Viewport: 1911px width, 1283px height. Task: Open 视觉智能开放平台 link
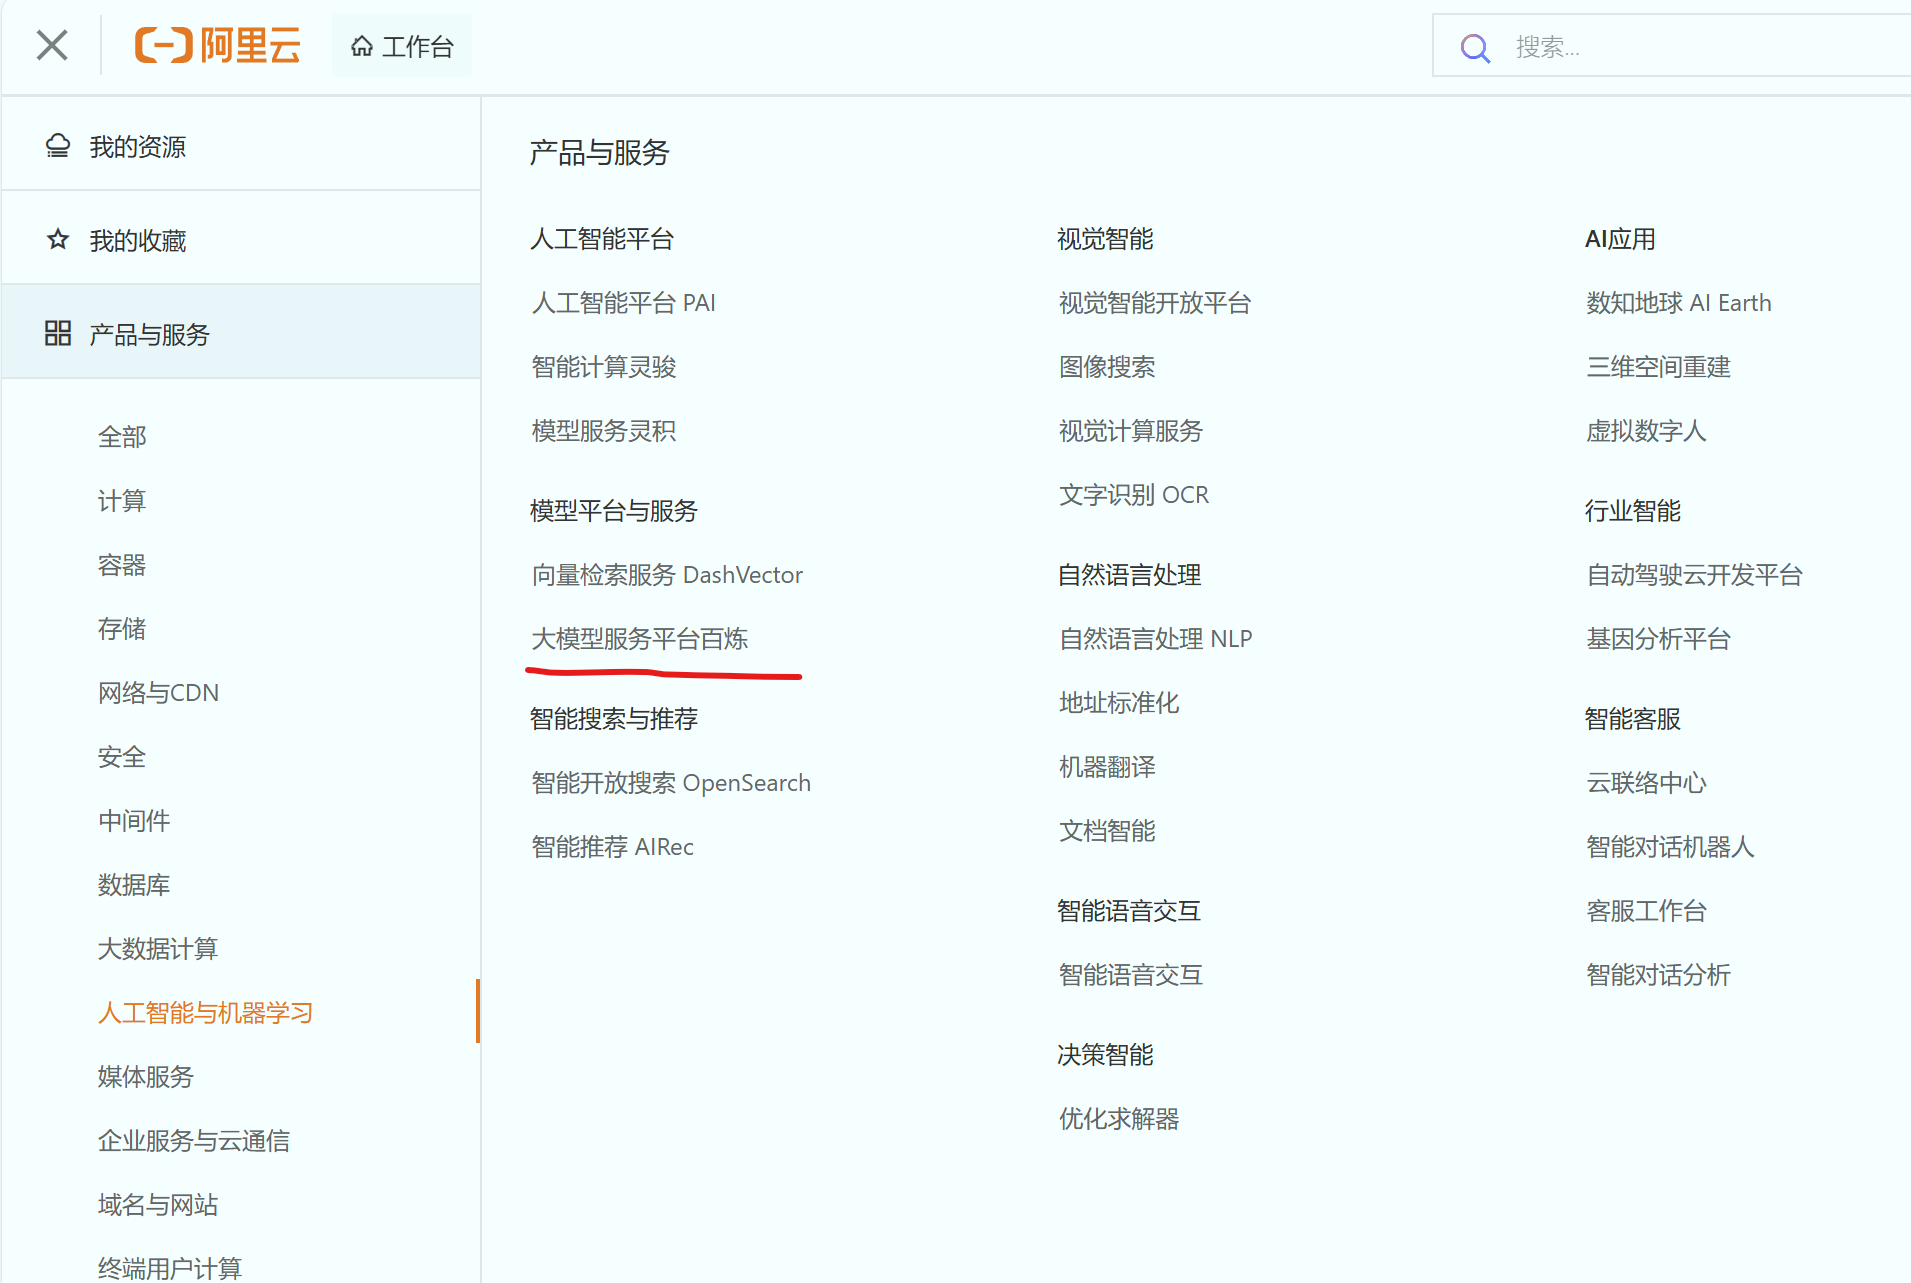1155,302
